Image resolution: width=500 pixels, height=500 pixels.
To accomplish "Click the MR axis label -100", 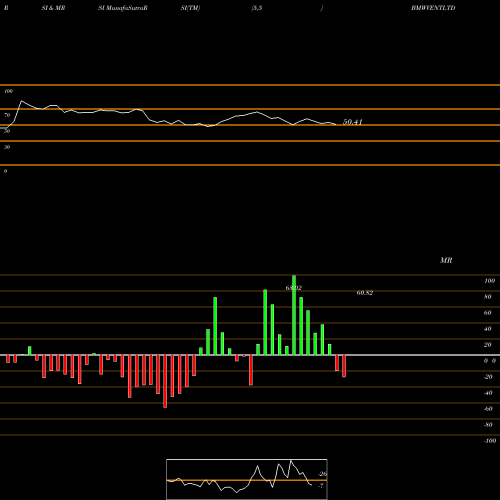I will (490, 441).
